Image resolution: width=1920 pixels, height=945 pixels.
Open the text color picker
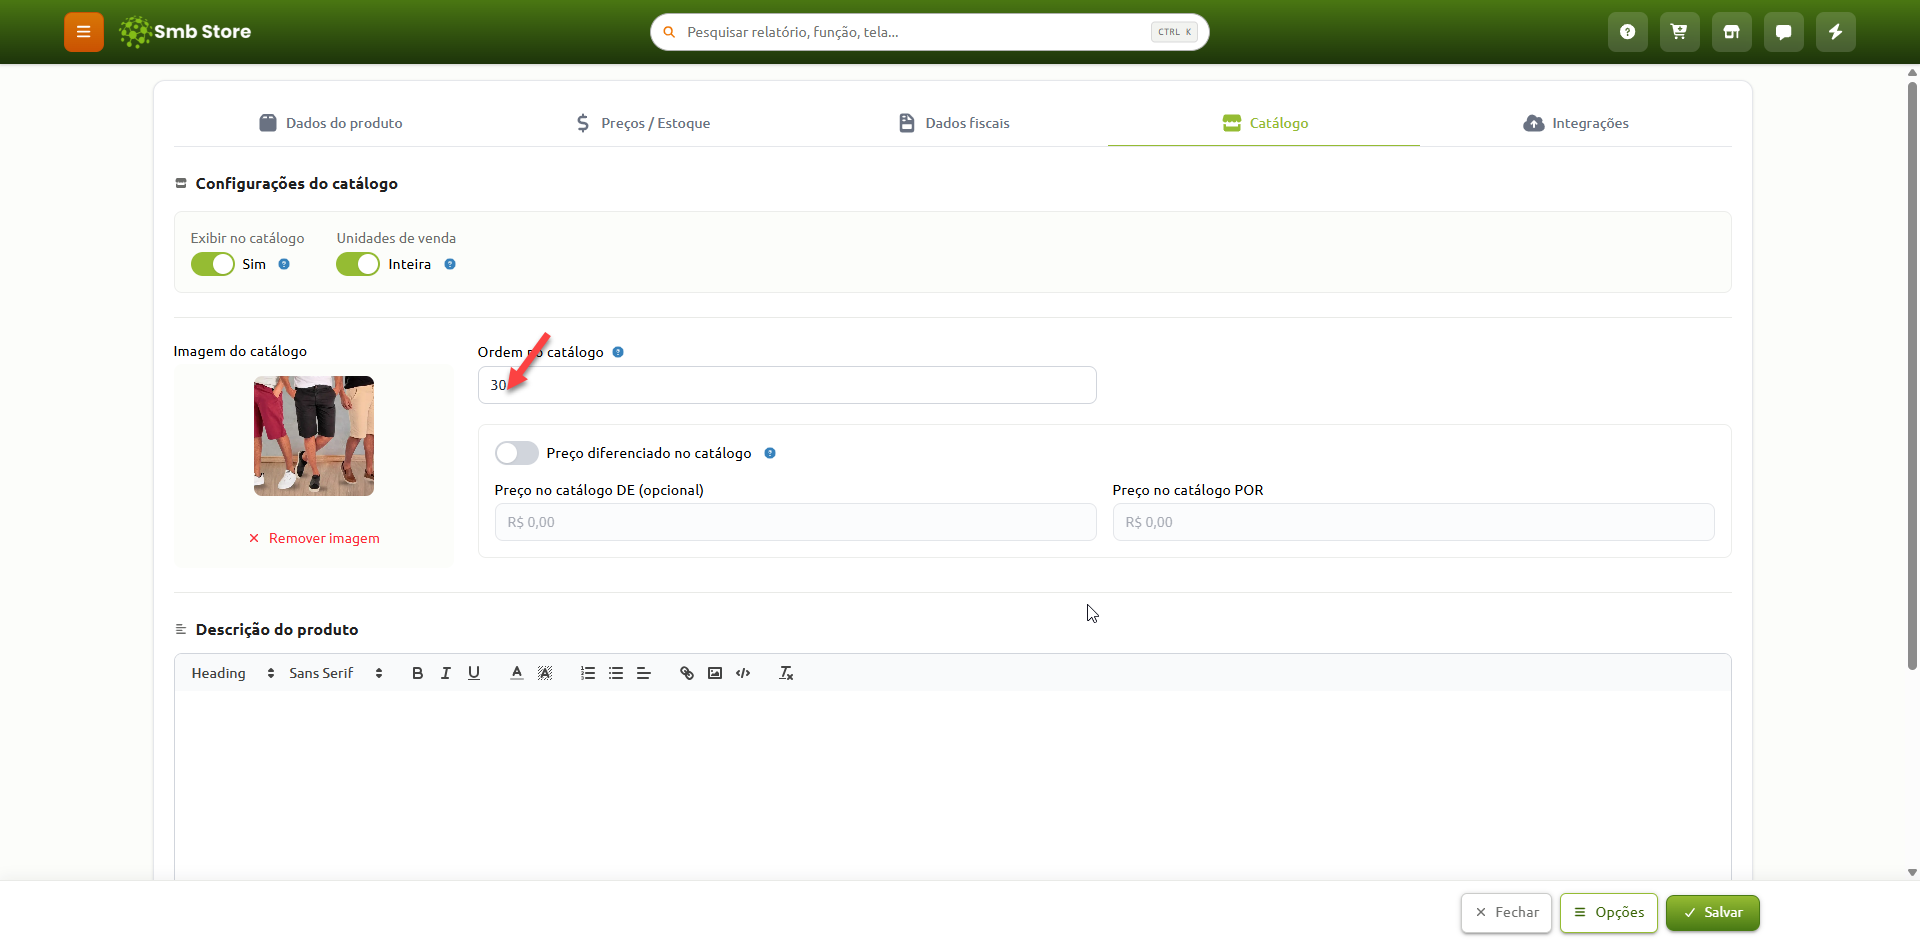[517, 673]
